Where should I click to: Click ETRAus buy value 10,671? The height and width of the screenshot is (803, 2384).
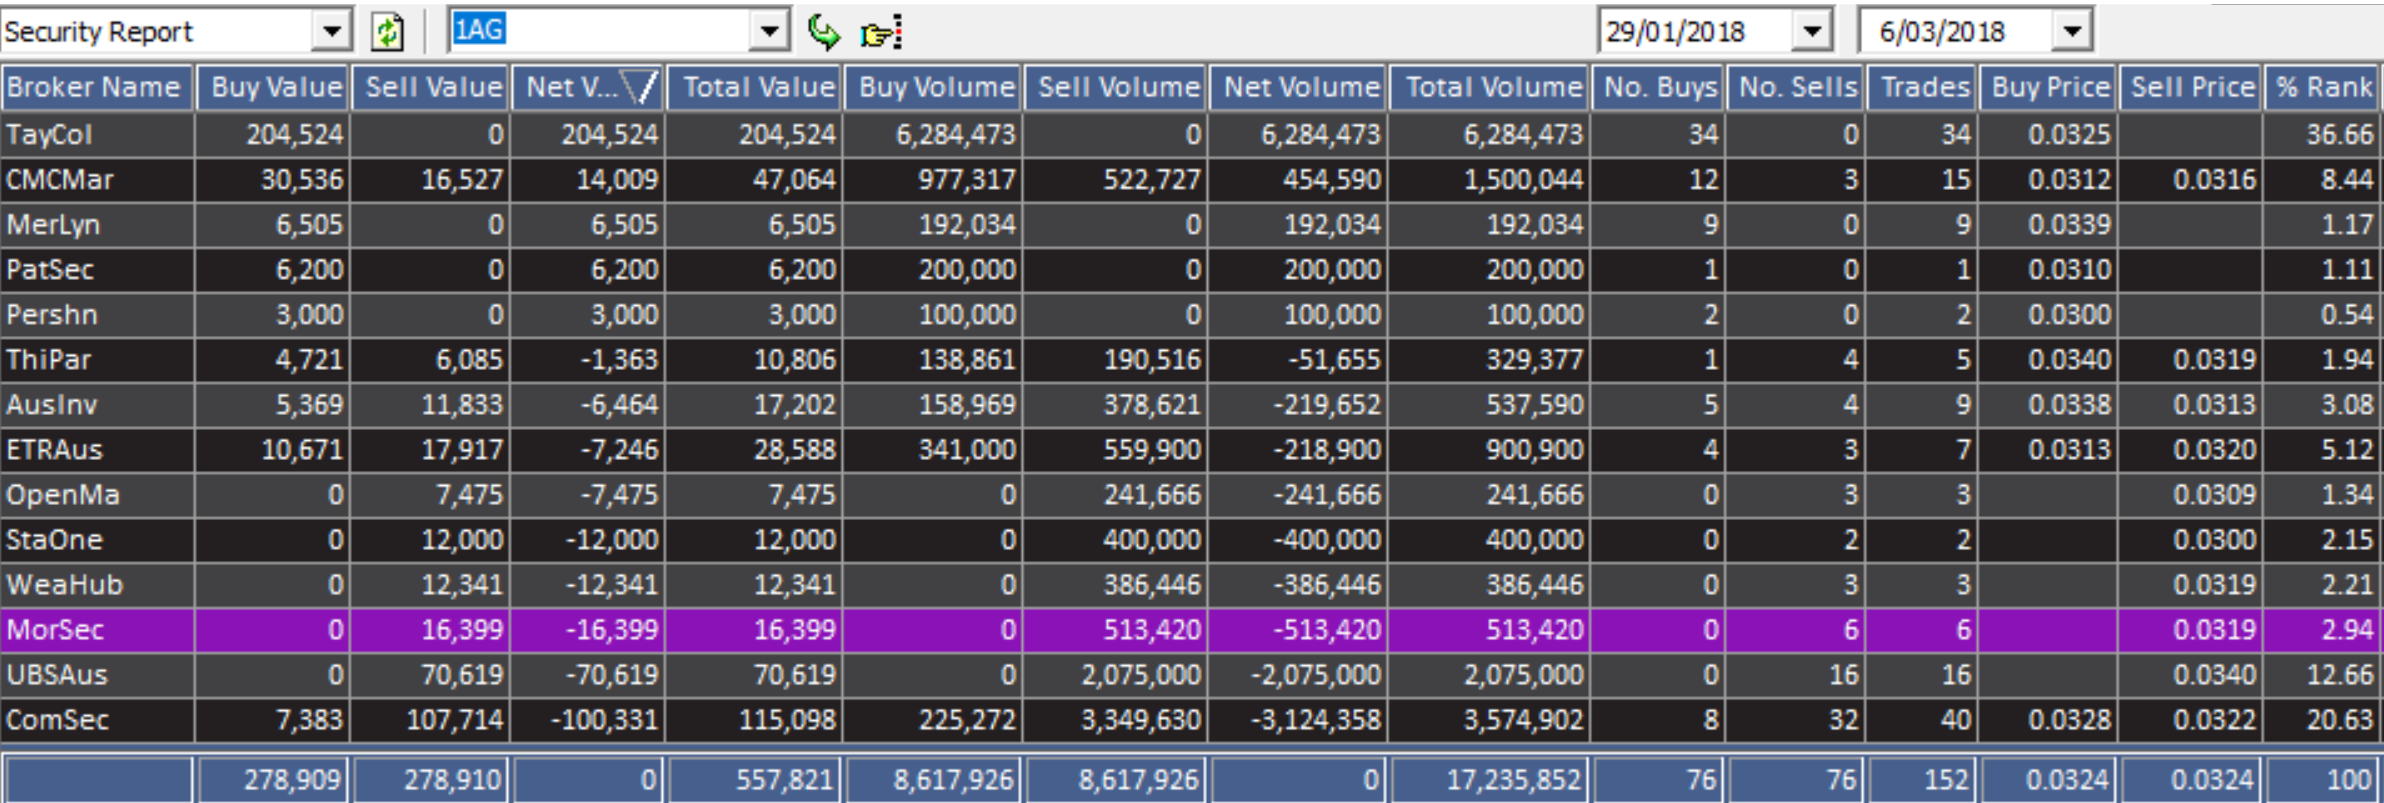[x=302, y=449]
